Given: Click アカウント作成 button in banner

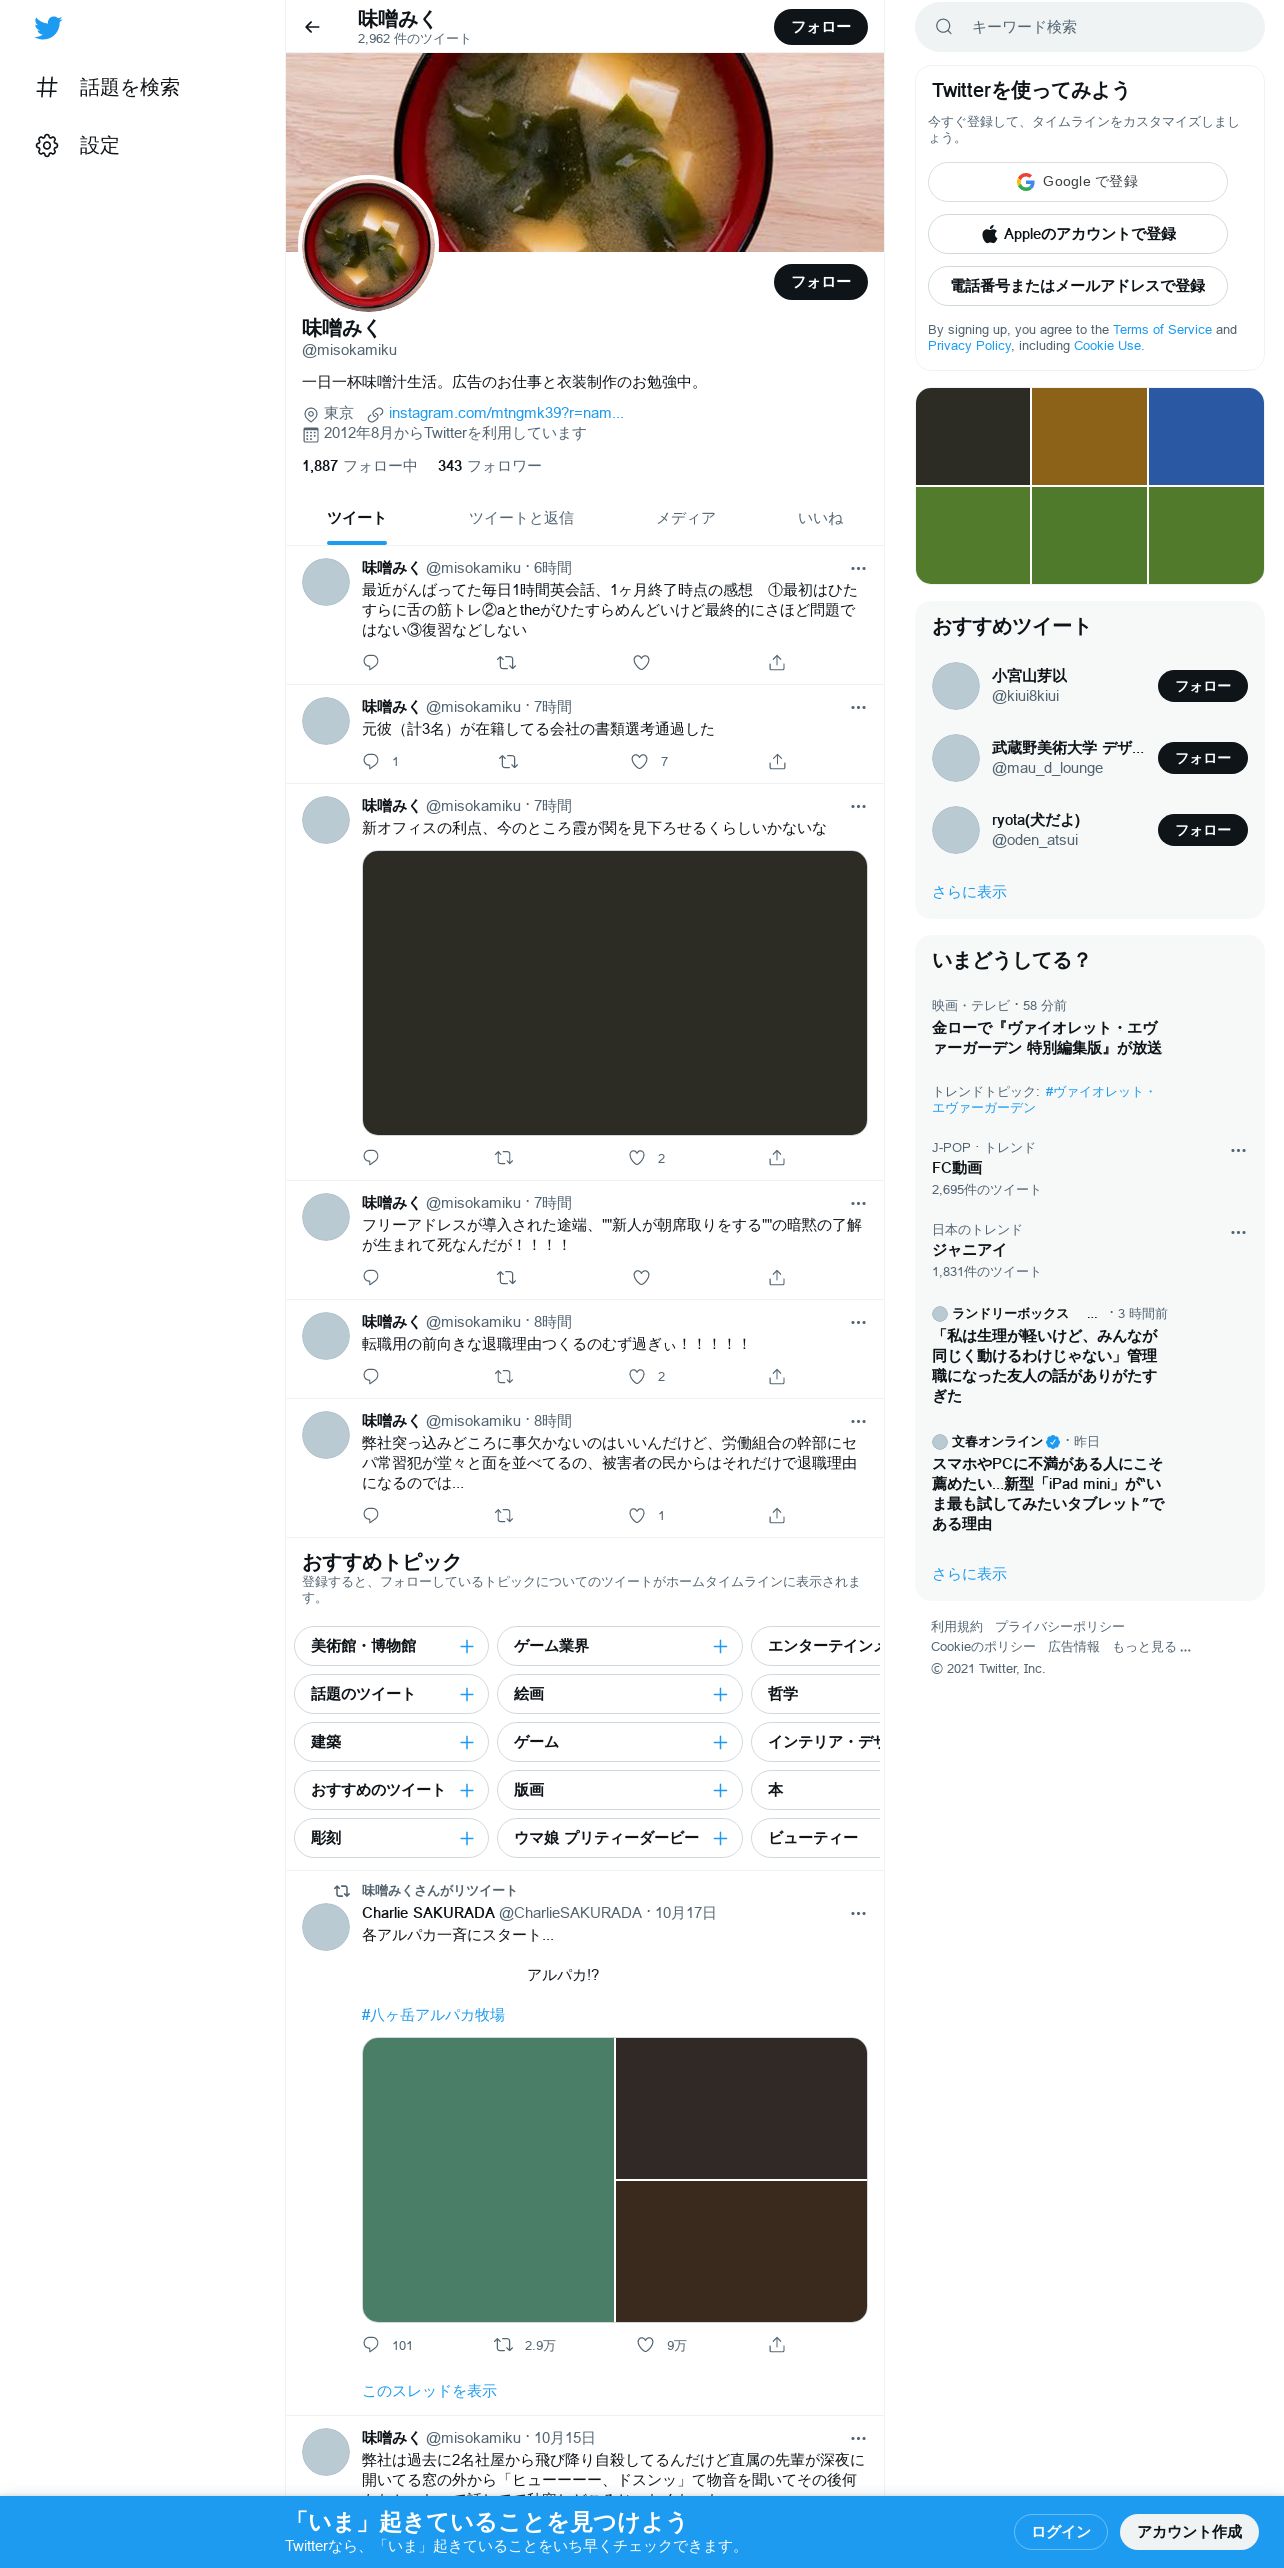Looking at the screenshot, I should pyautogui.click(x=1189, y=2532).
